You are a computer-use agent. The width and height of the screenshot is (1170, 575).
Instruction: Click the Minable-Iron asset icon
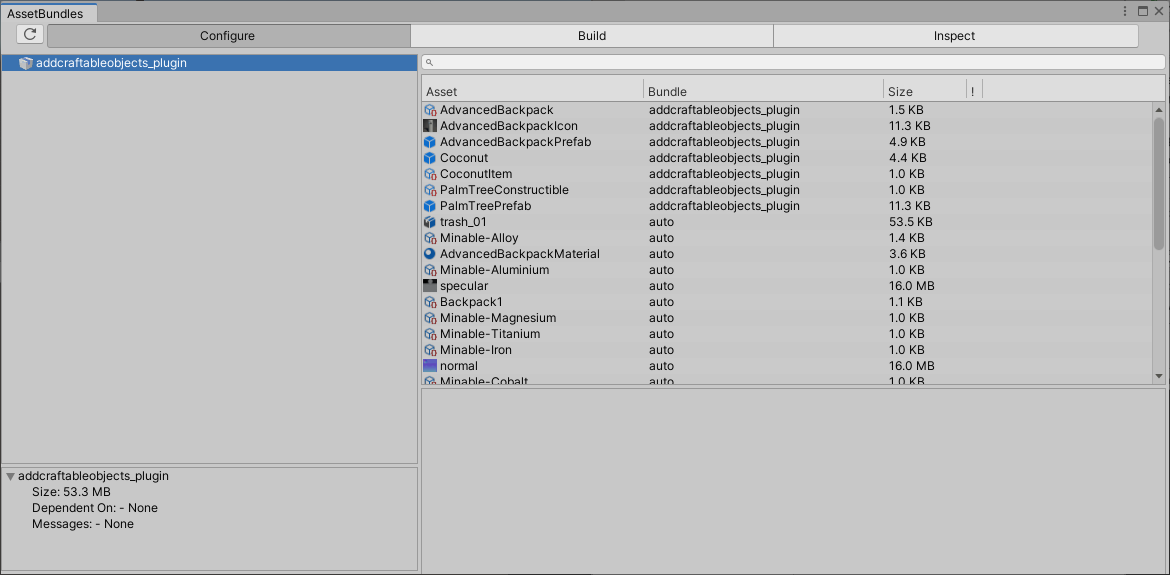pos(430,350)
